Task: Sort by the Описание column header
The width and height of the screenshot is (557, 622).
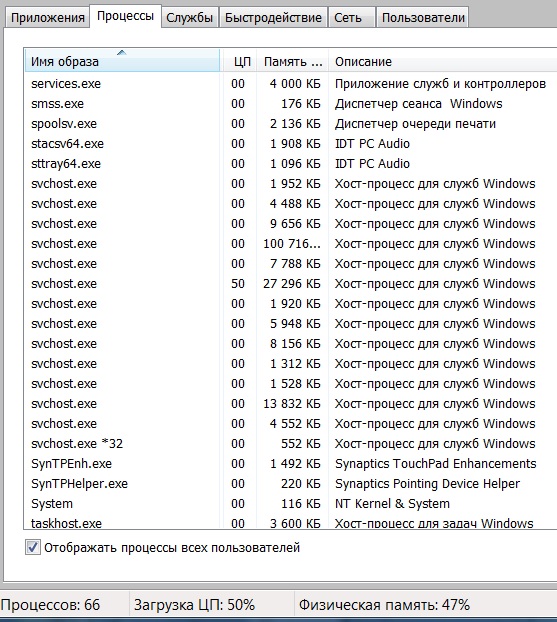Action: tap(443, 61)
